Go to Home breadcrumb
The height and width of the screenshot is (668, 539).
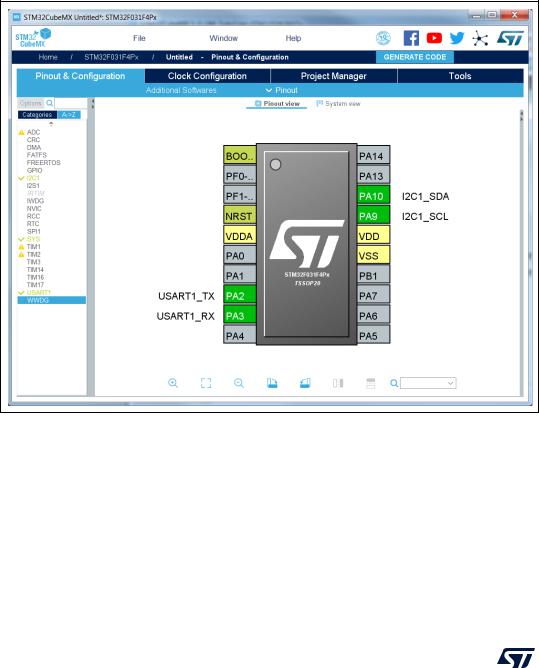[x=48, y=57]
